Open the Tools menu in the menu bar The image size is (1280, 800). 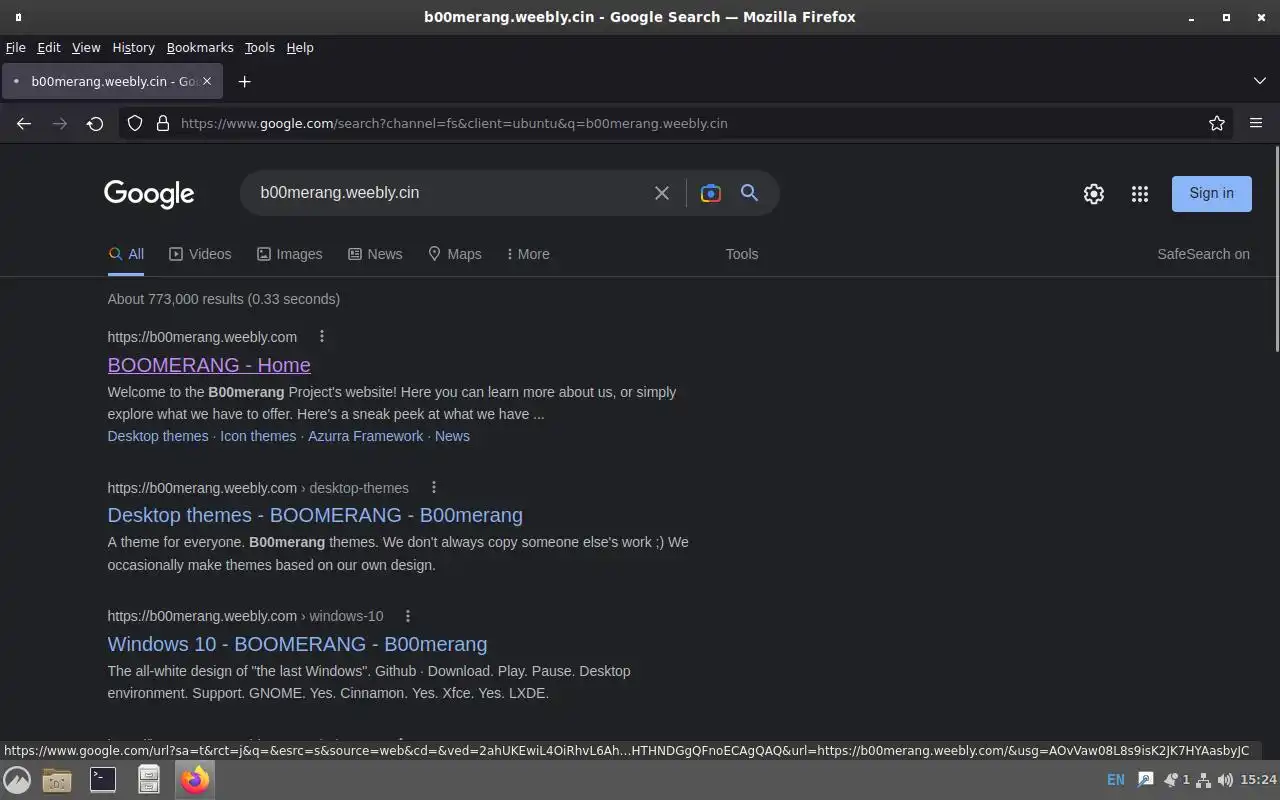pos(259,47)
